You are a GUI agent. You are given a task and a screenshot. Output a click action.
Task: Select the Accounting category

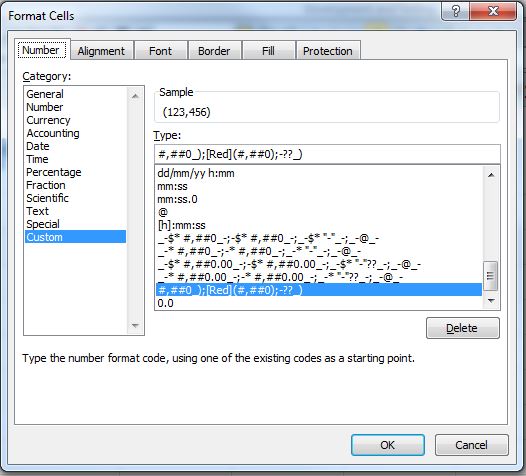[53, 133]
